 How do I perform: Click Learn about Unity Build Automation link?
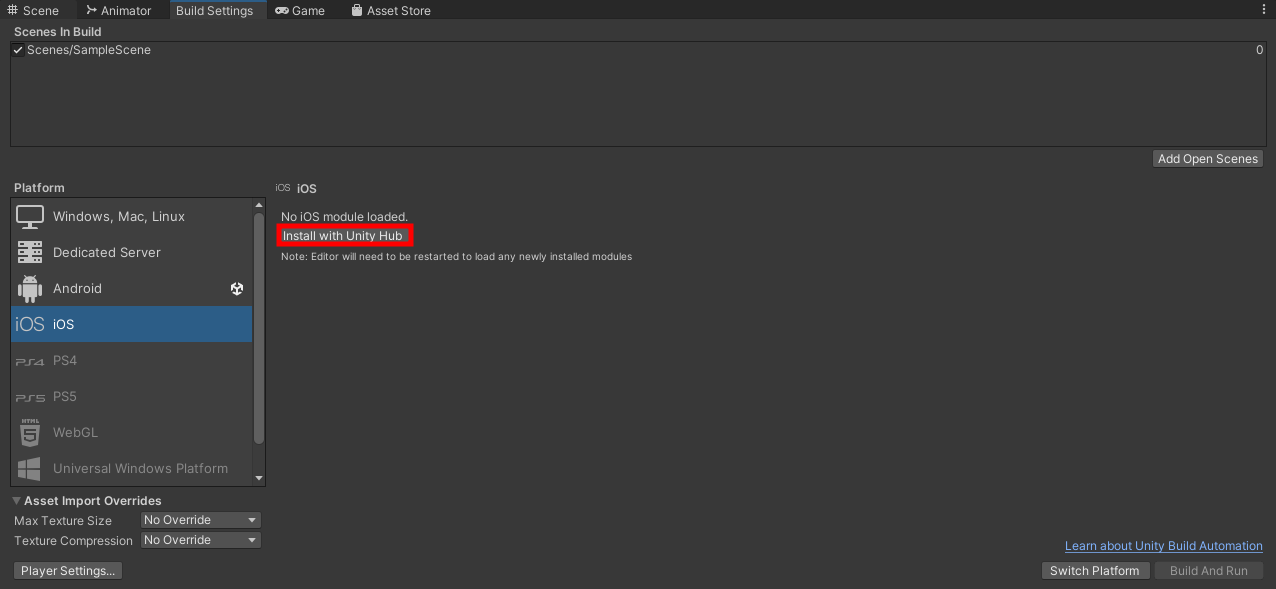point(1164,546)
